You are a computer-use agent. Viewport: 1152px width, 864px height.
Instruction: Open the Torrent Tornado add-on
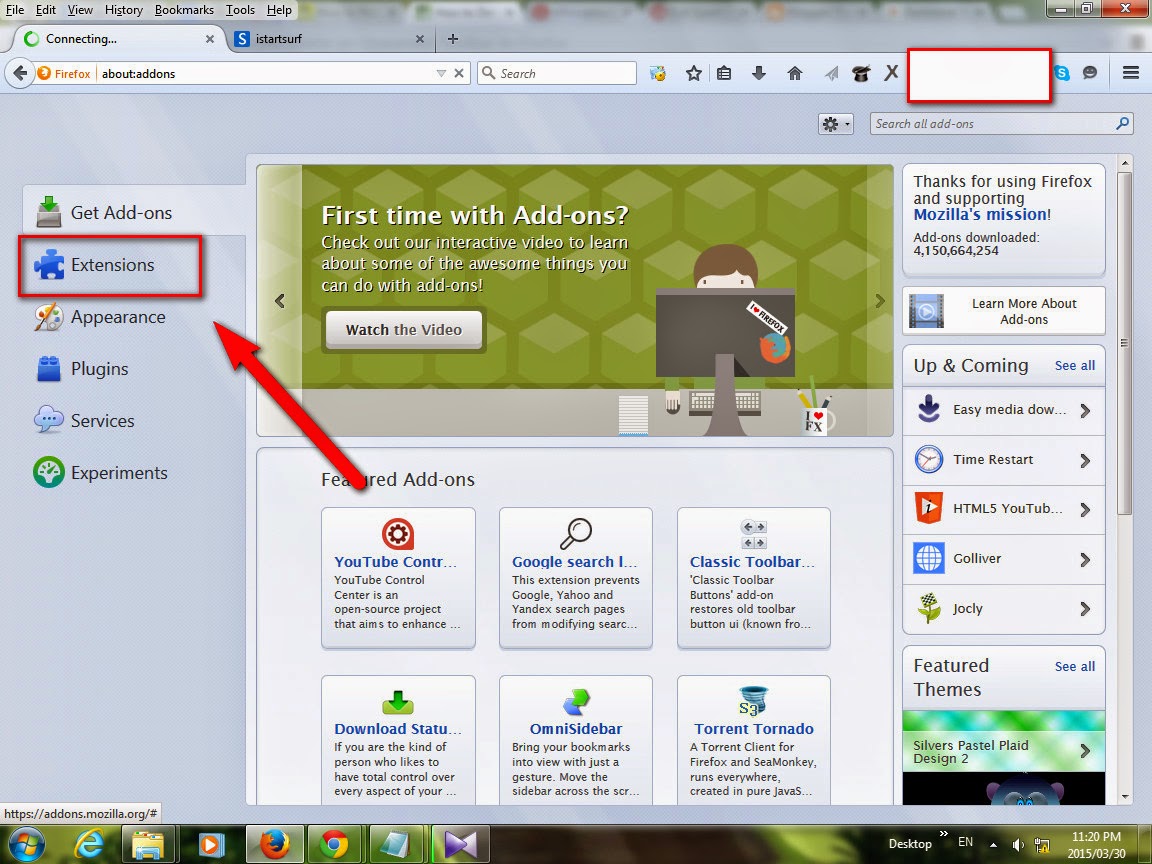point(754,741)
